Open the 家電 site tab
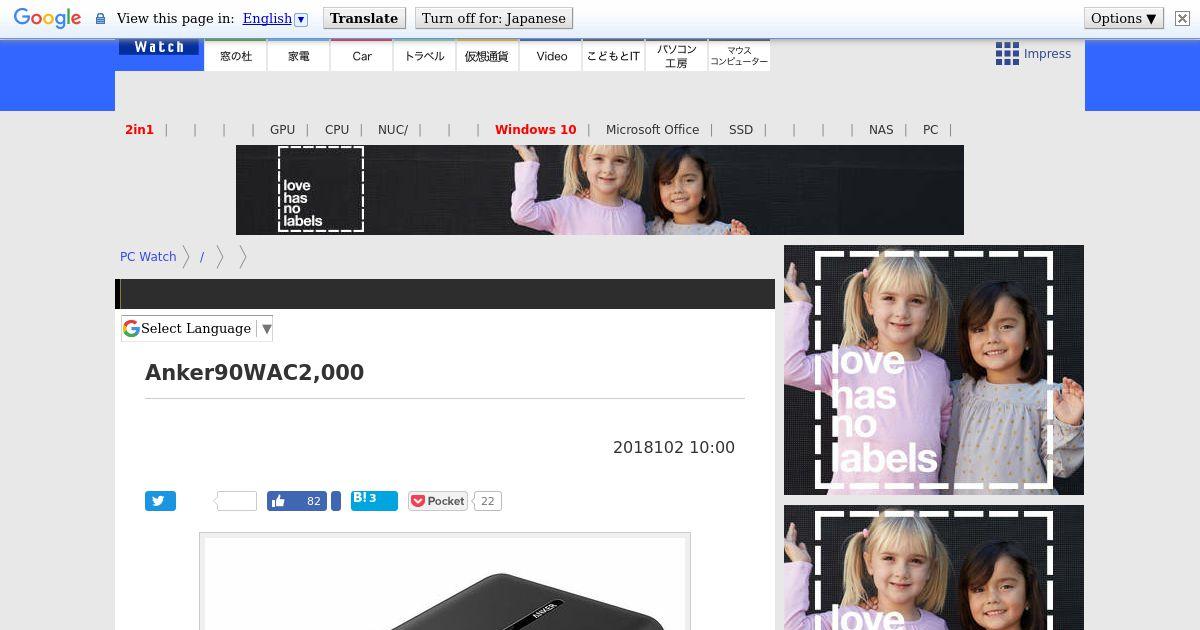This screenshot has width=1200, height=630. [299, 56]
